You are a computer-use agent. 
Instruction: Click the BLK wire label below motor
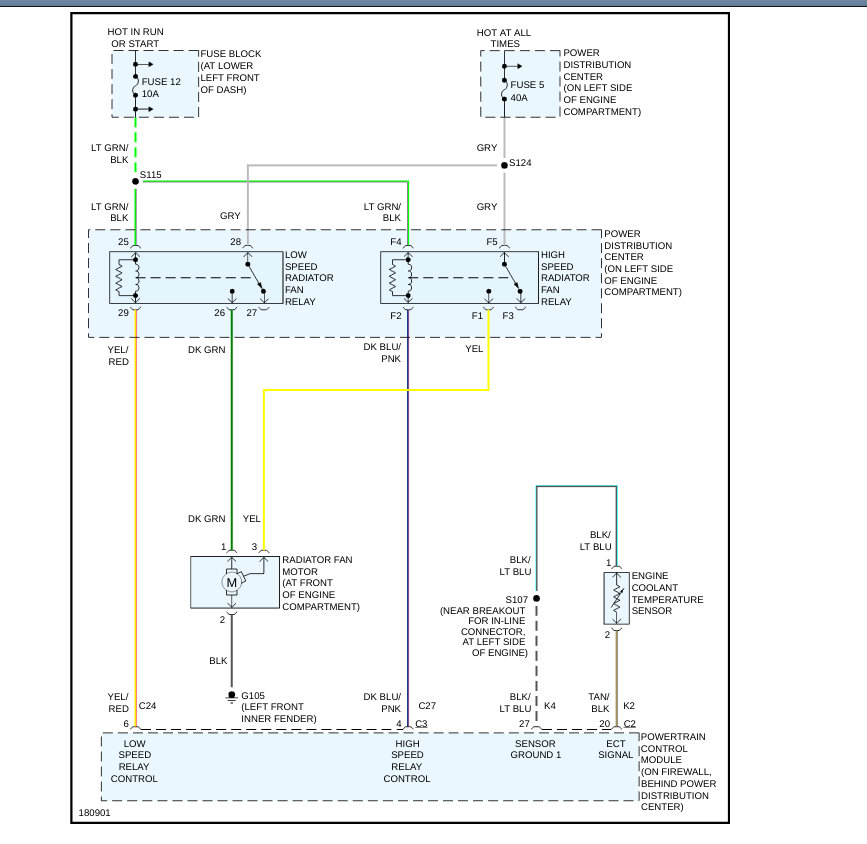(x=218, y=660)
